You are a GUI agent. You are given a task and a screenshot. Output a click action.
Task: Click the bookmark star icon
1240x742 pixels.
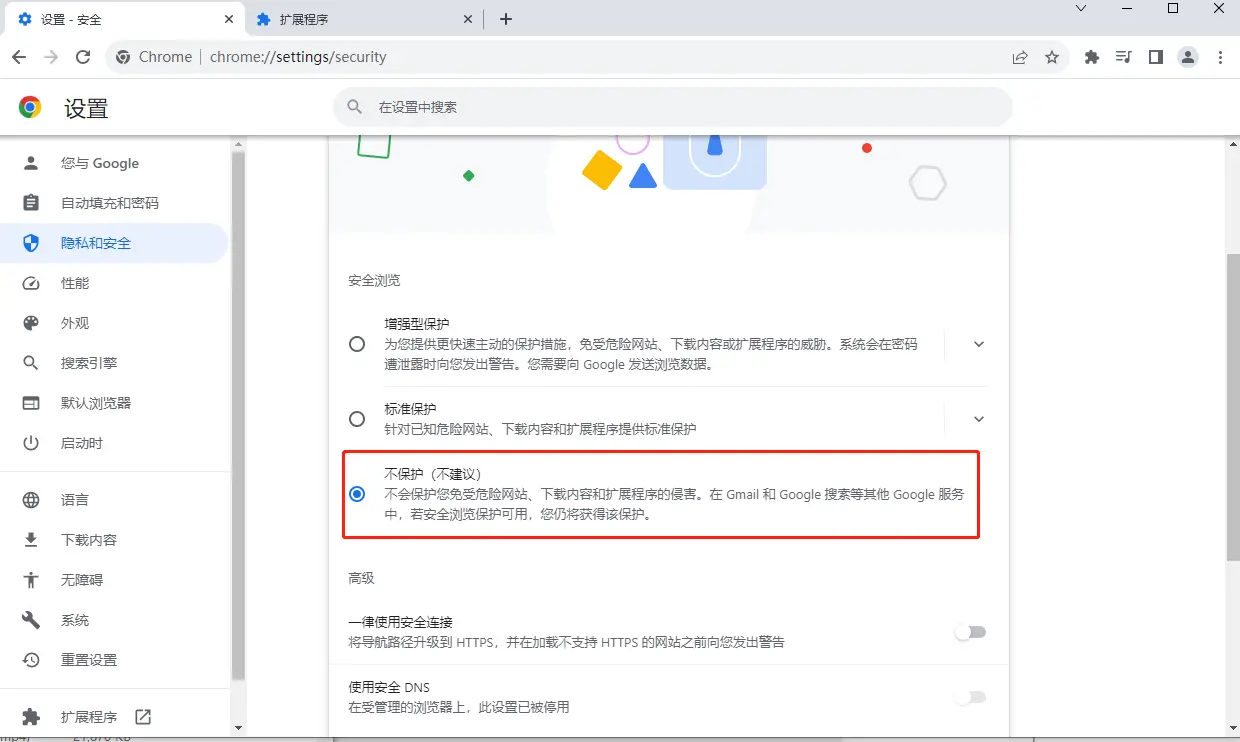(1053, 57)
